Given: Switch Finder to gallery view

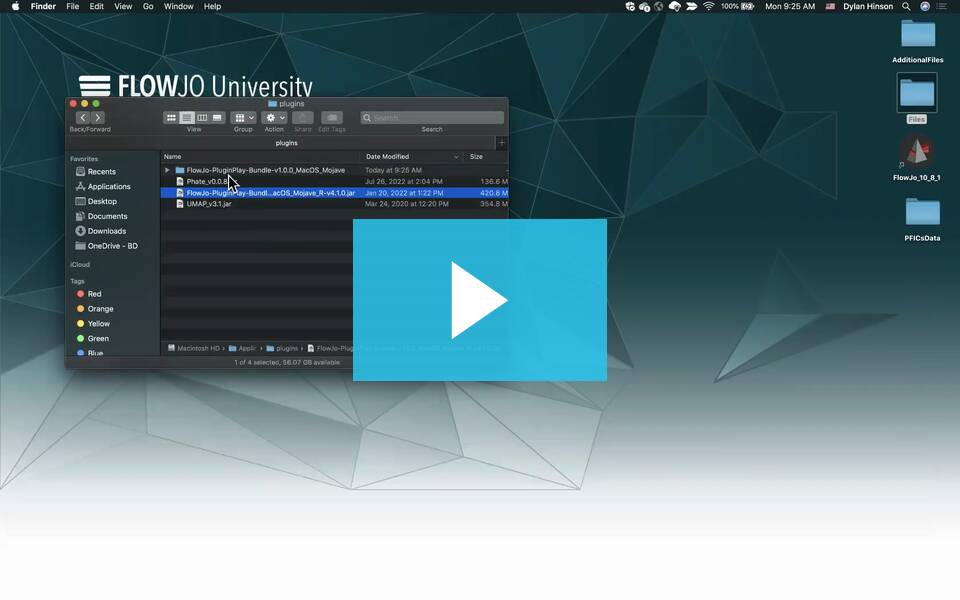Looking at the screenshot, I should click(217, 118).
